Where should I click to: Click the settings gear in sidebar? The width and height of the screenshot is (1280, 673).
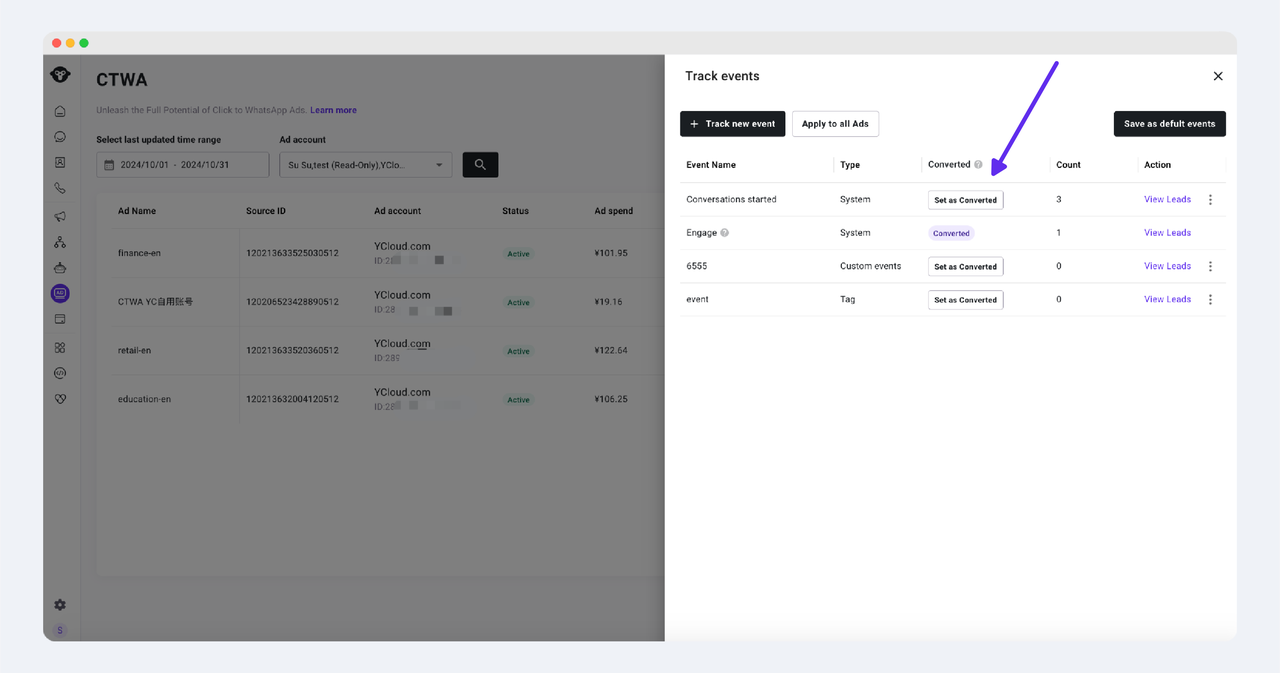[60, 605]
